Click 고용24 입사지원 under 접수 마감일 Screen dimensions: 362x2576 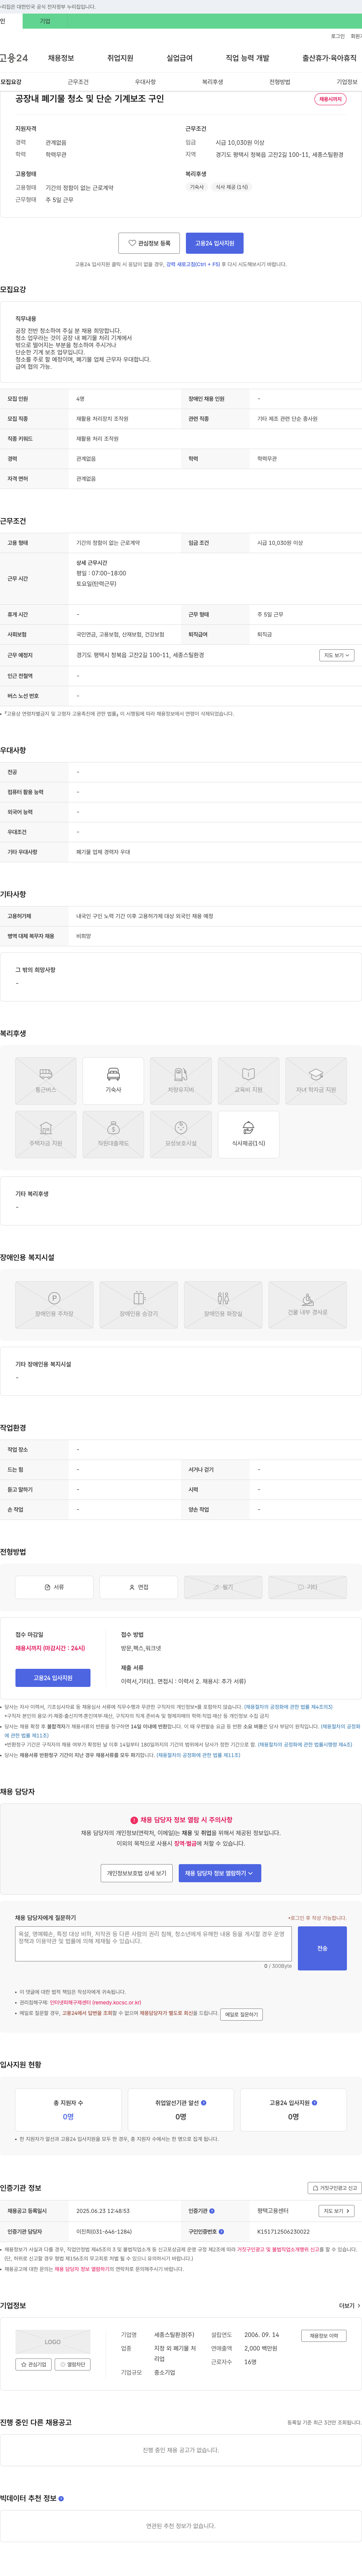[53, 1677]
